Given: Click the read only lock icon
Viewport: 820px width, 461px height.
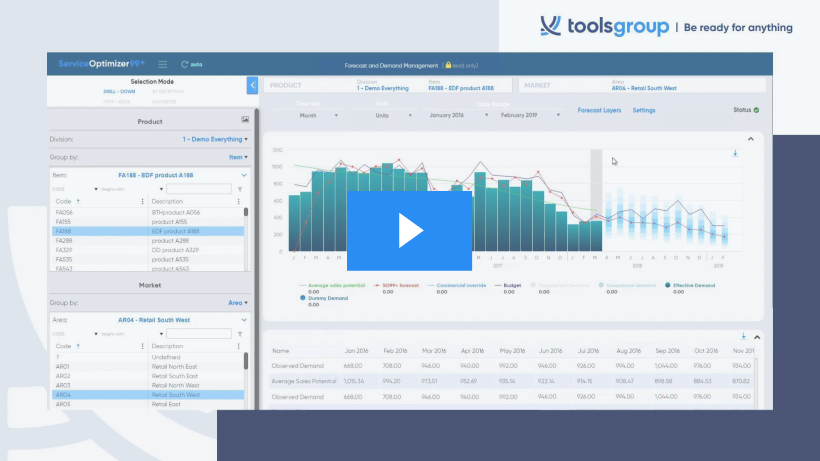Looking at the screenshot, I should pyautogui.click(x=448, y=65).
